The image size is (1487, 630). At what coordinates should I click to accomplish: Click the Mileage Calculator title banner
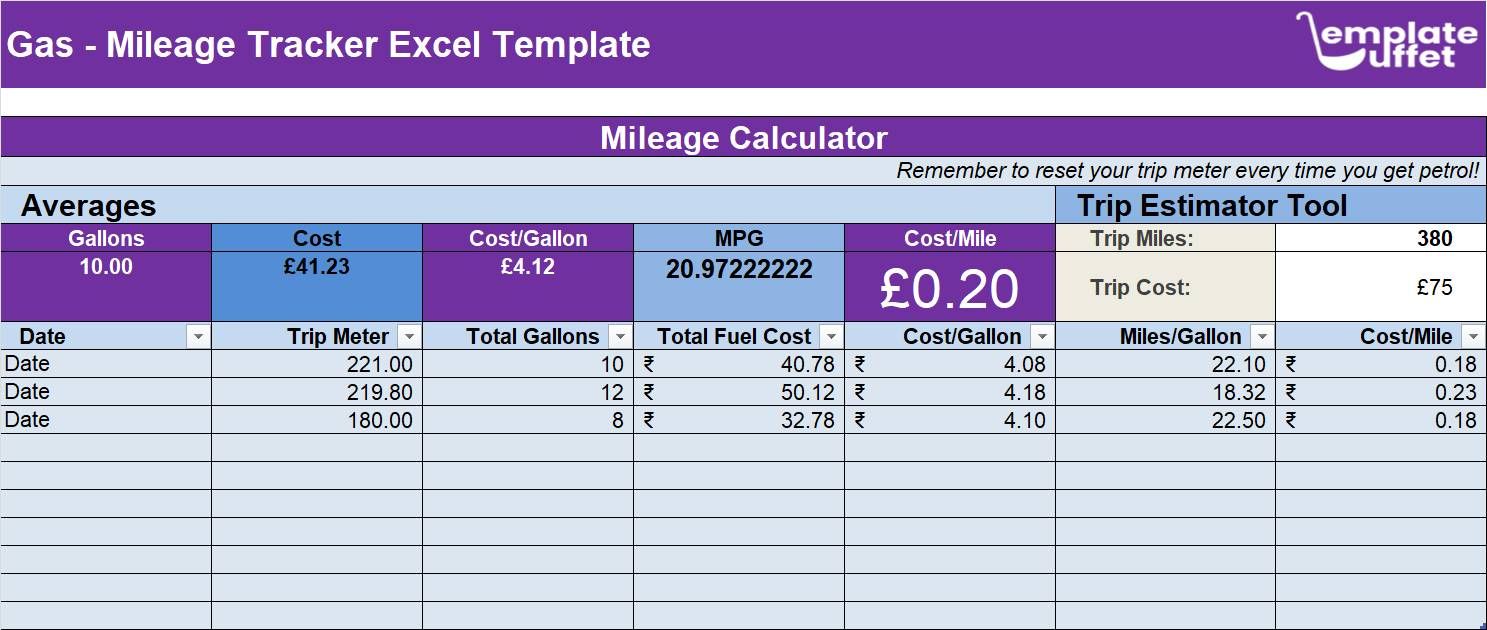744,138
